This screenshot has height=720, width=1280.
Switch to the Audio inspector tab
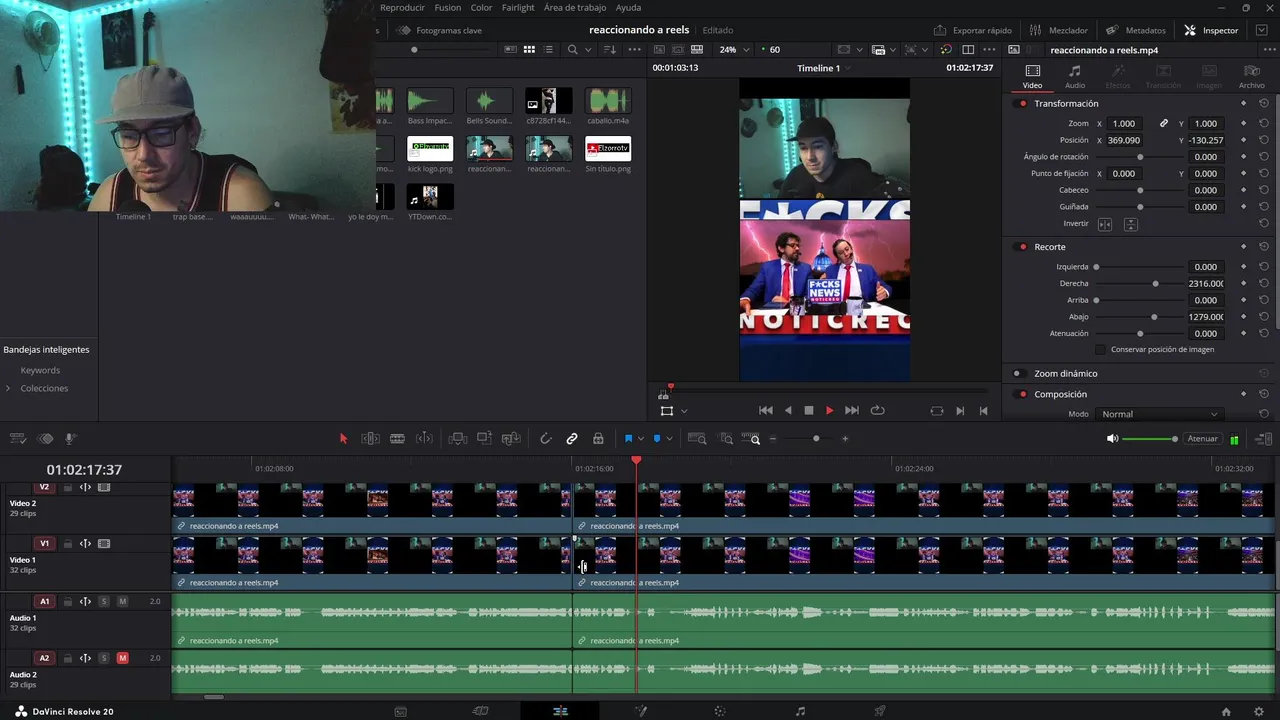coord(1075,77)
